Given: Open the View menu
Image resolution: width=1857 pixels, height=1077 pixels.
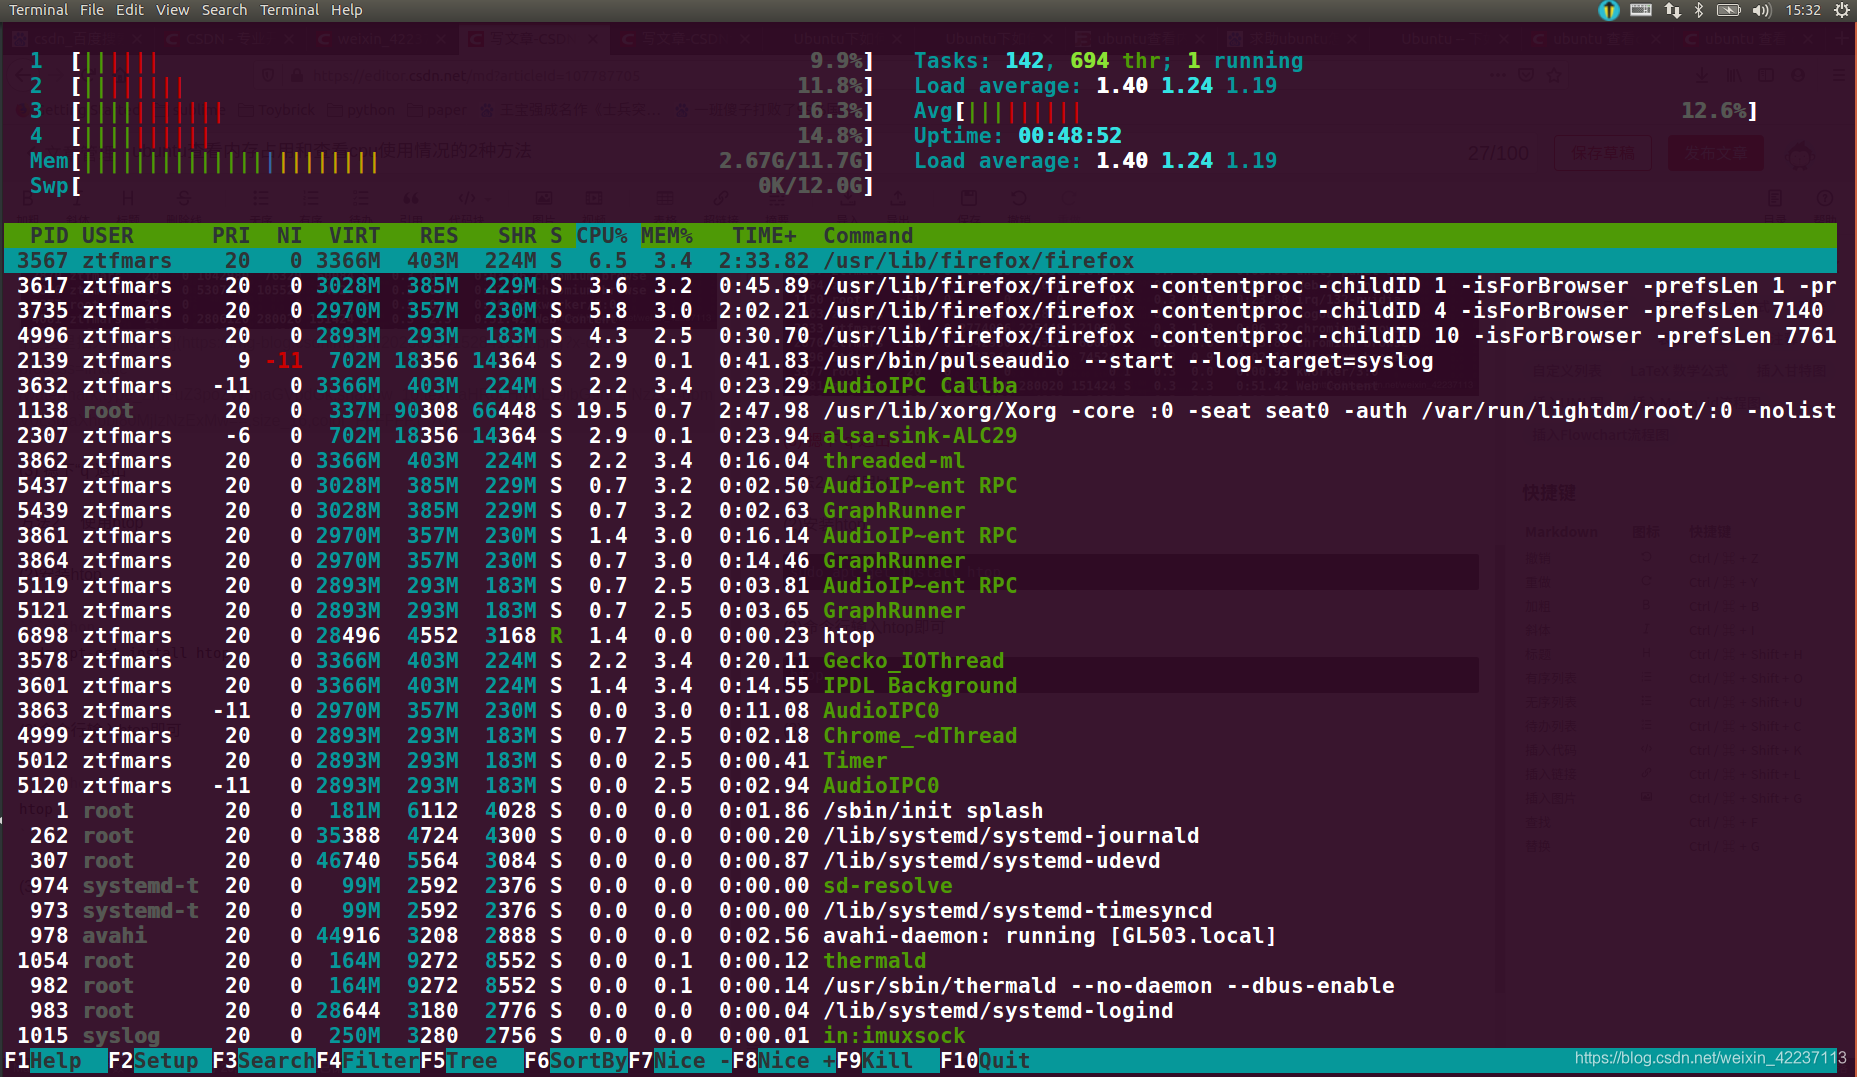Looking at the screenshot, I should coord(172,10).
